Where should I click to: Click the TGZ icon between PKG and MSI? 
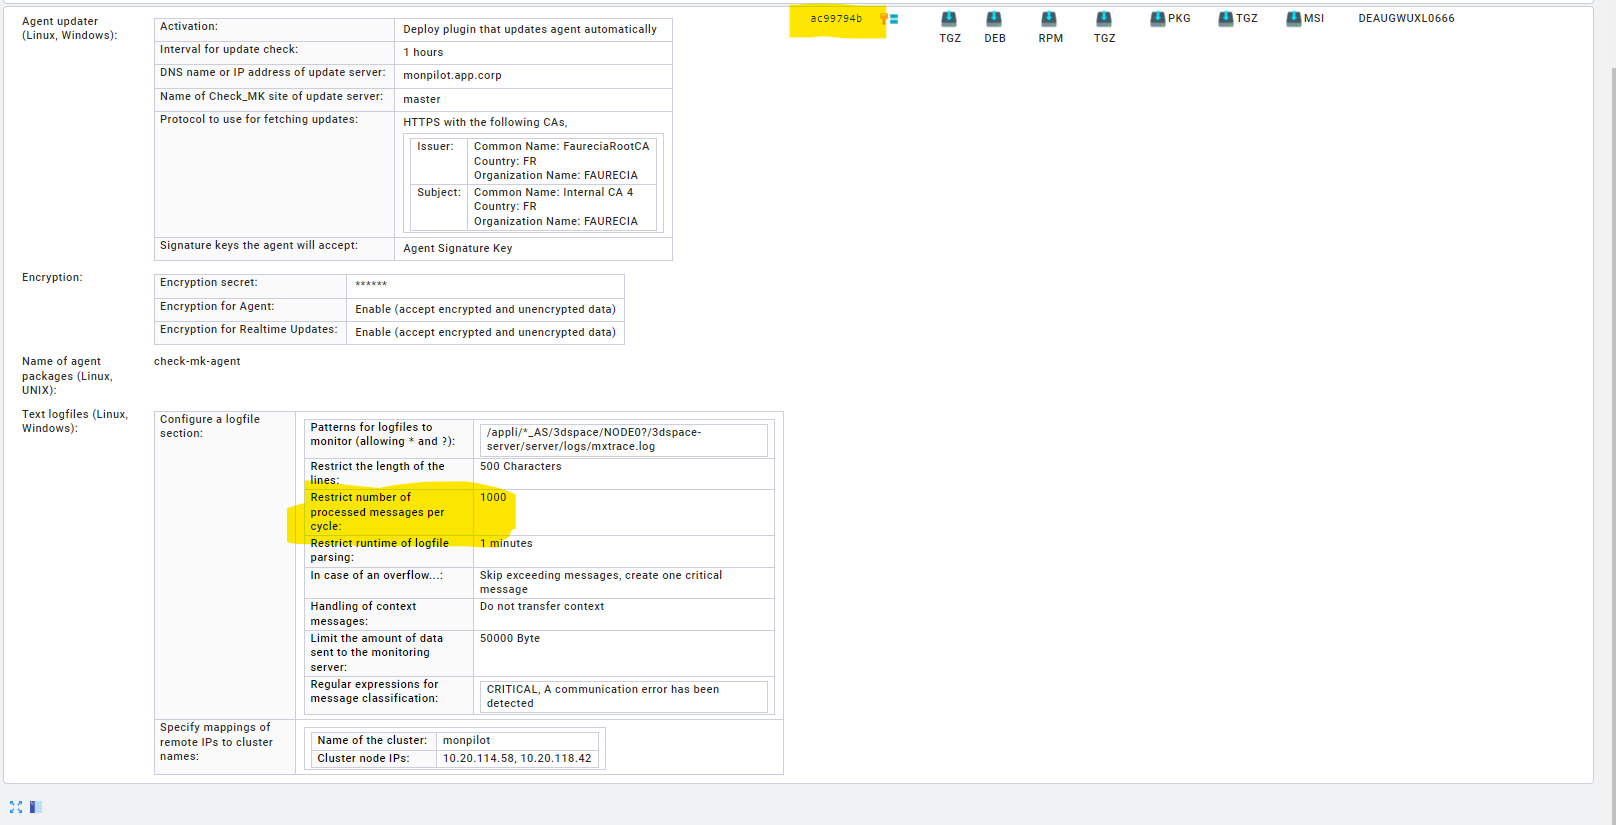tap(1226, 19)
